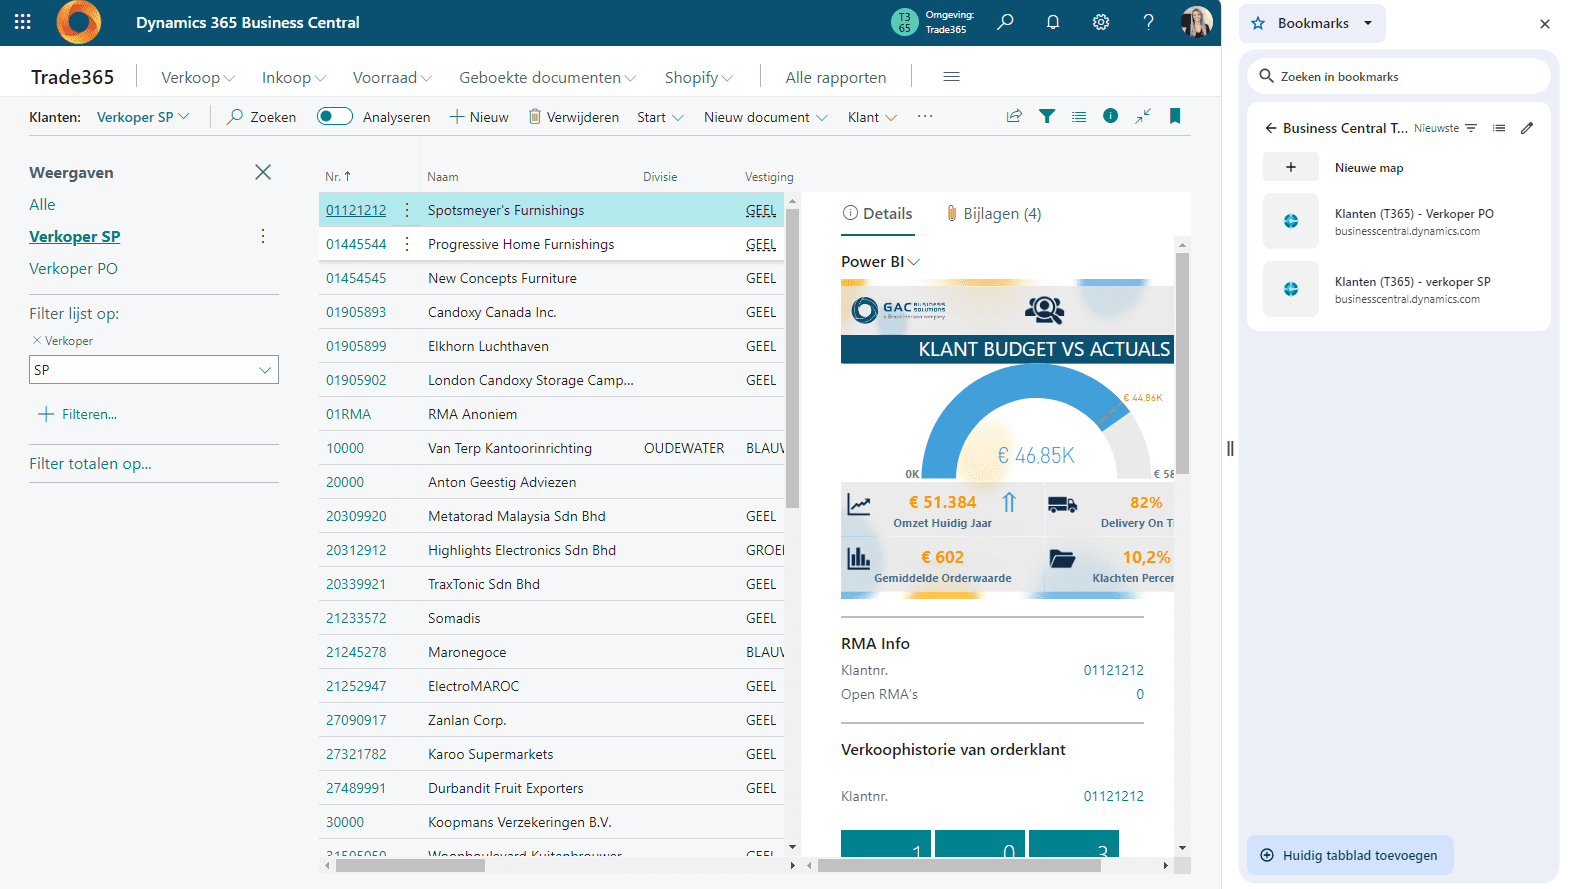Show more actions via the toolbar ellipsis
The height and width of the screenshot is (889, 1573).
[925, 117]
